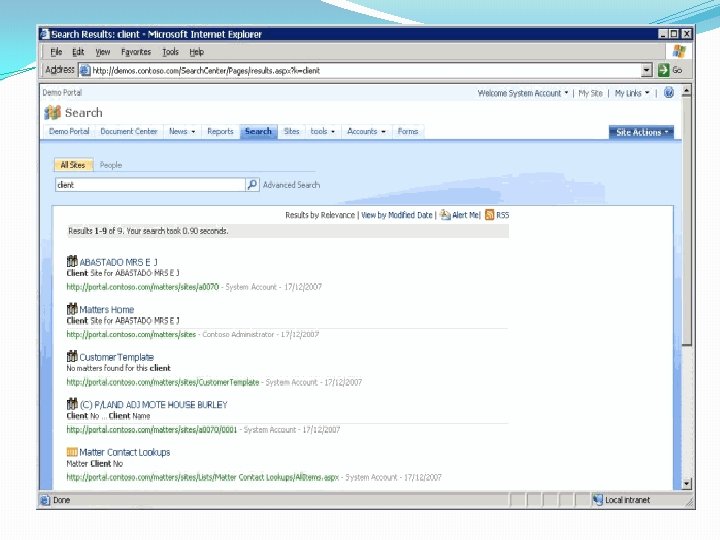
Task: Open the Customer Template result
Action: tap(117, 357)
